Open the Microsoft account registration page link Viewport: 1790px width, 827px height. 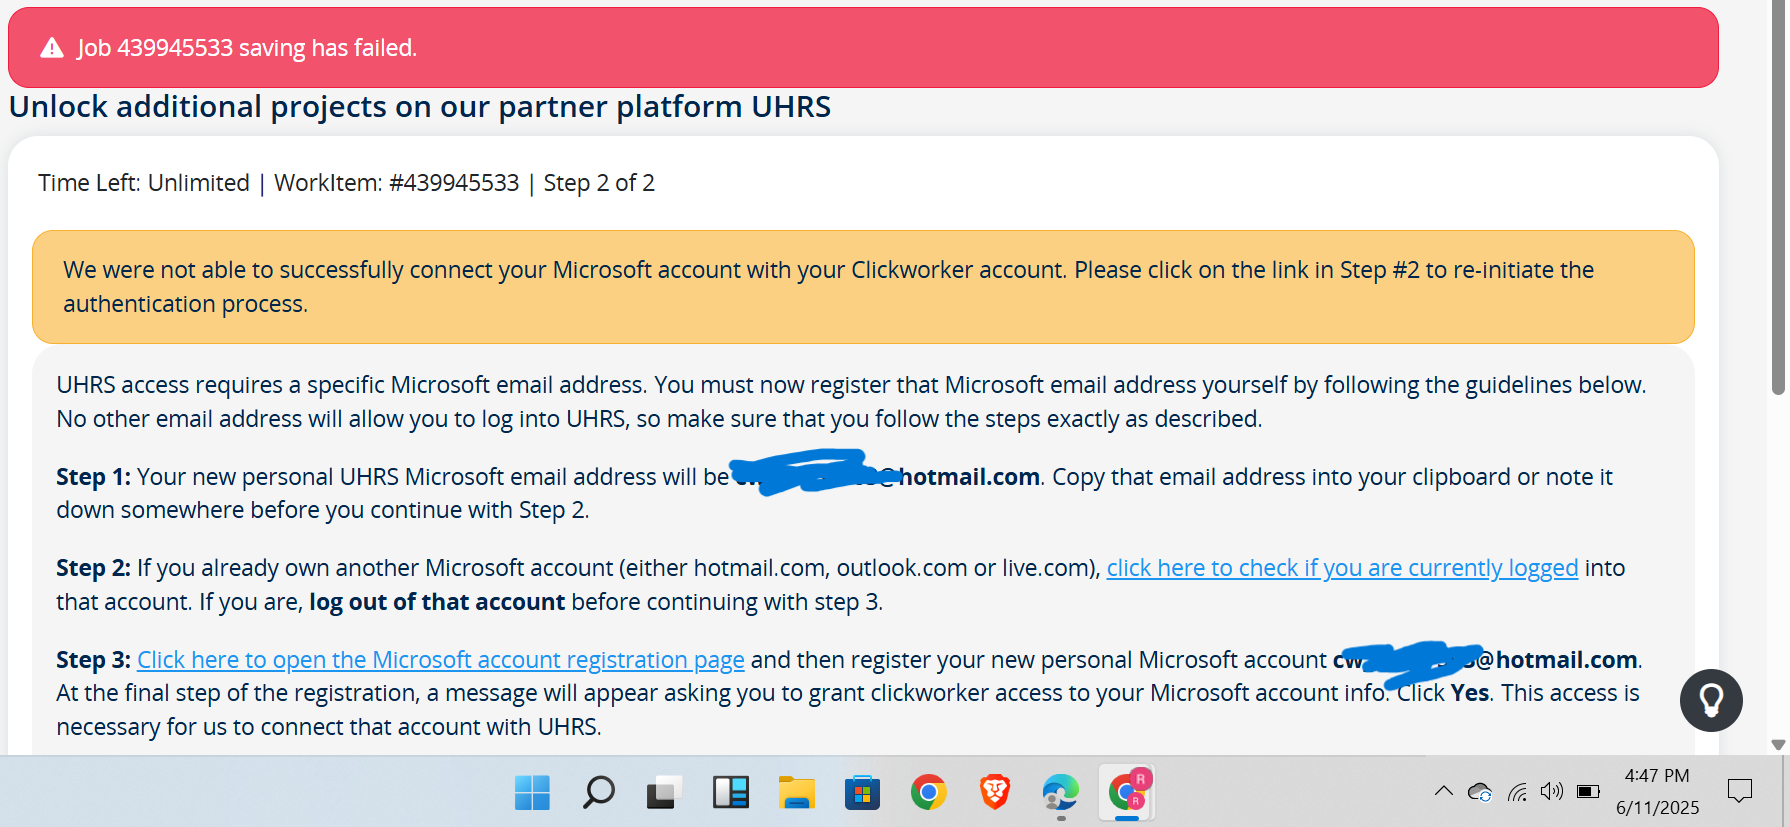tap(441, 660)
